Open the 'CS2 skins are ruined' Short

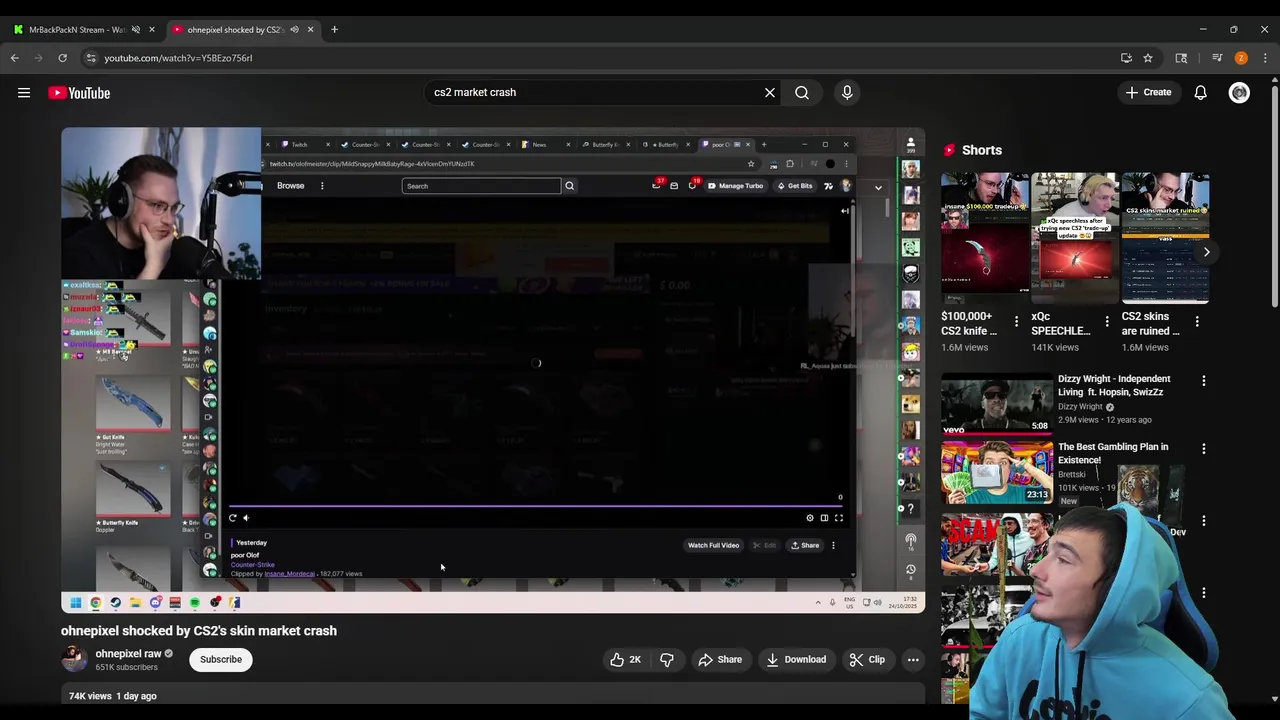pyautogui.click(x=1165, y=238)
